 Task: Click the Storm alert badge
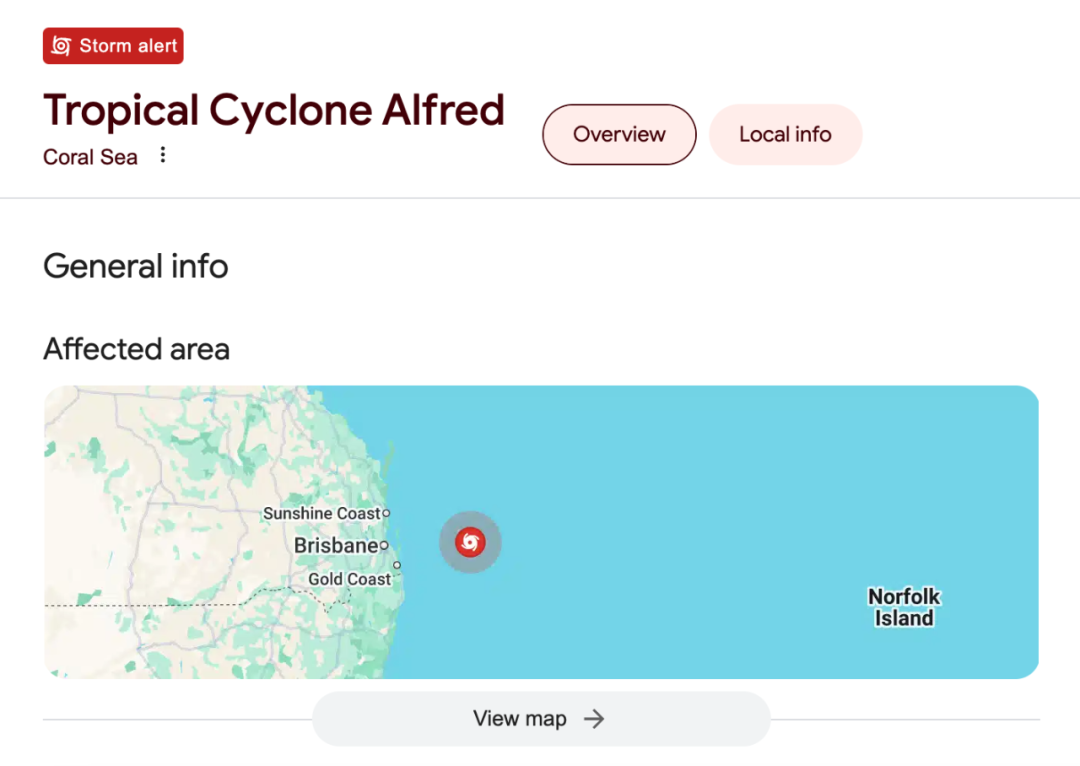pyautogui.click(x=113, y=46)
